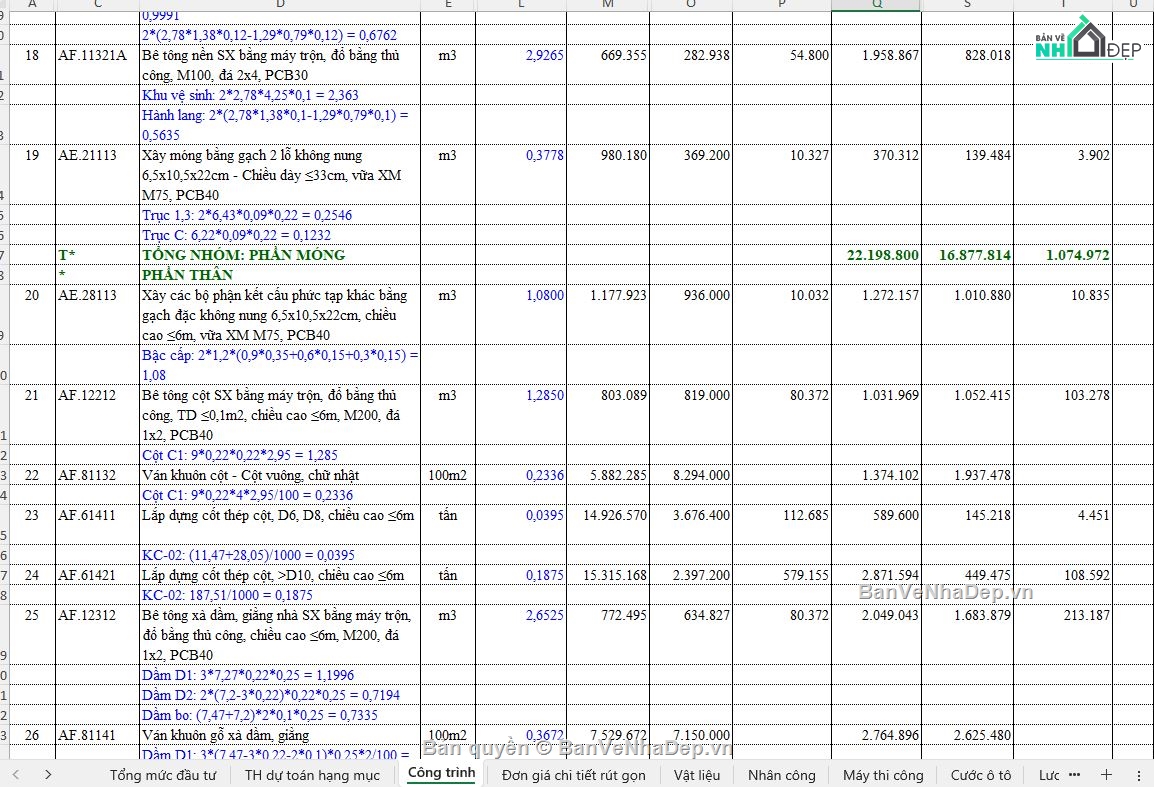Click the AF.11321A code cell
1154x787 pixels.
pyautogui.click(x=97, y=55)
